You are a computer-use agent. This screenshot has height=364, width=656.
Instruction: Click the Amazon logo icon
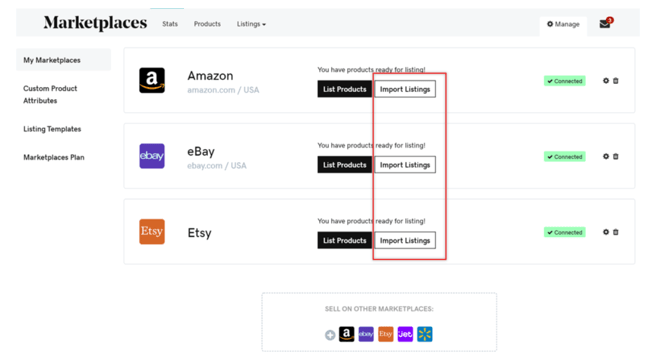[x=152, y=80]
